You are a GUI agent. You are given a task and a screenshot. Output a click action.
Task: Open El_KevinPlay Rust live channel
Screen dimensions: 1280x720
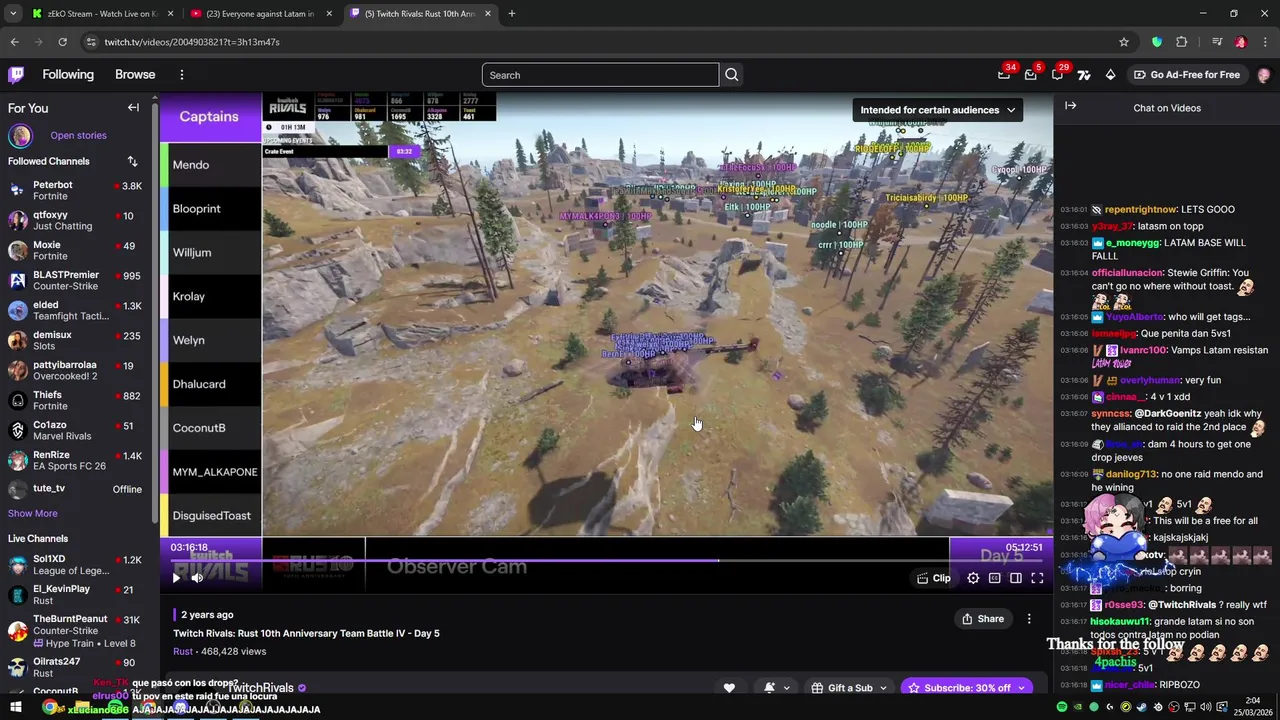point(79,595)
